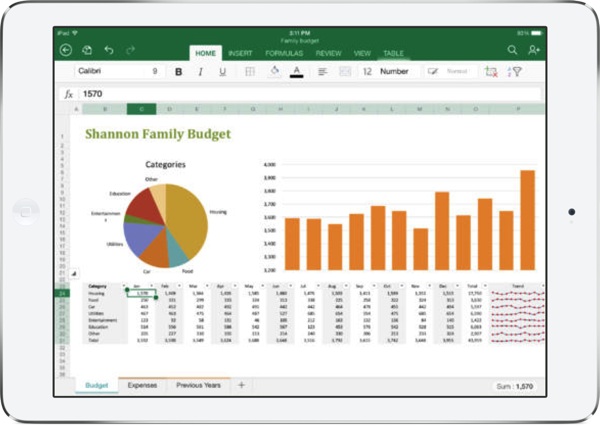Viewport: 600px width, 426px height.
Task: Toggle bold formatting
Action: tap(178, 72)
